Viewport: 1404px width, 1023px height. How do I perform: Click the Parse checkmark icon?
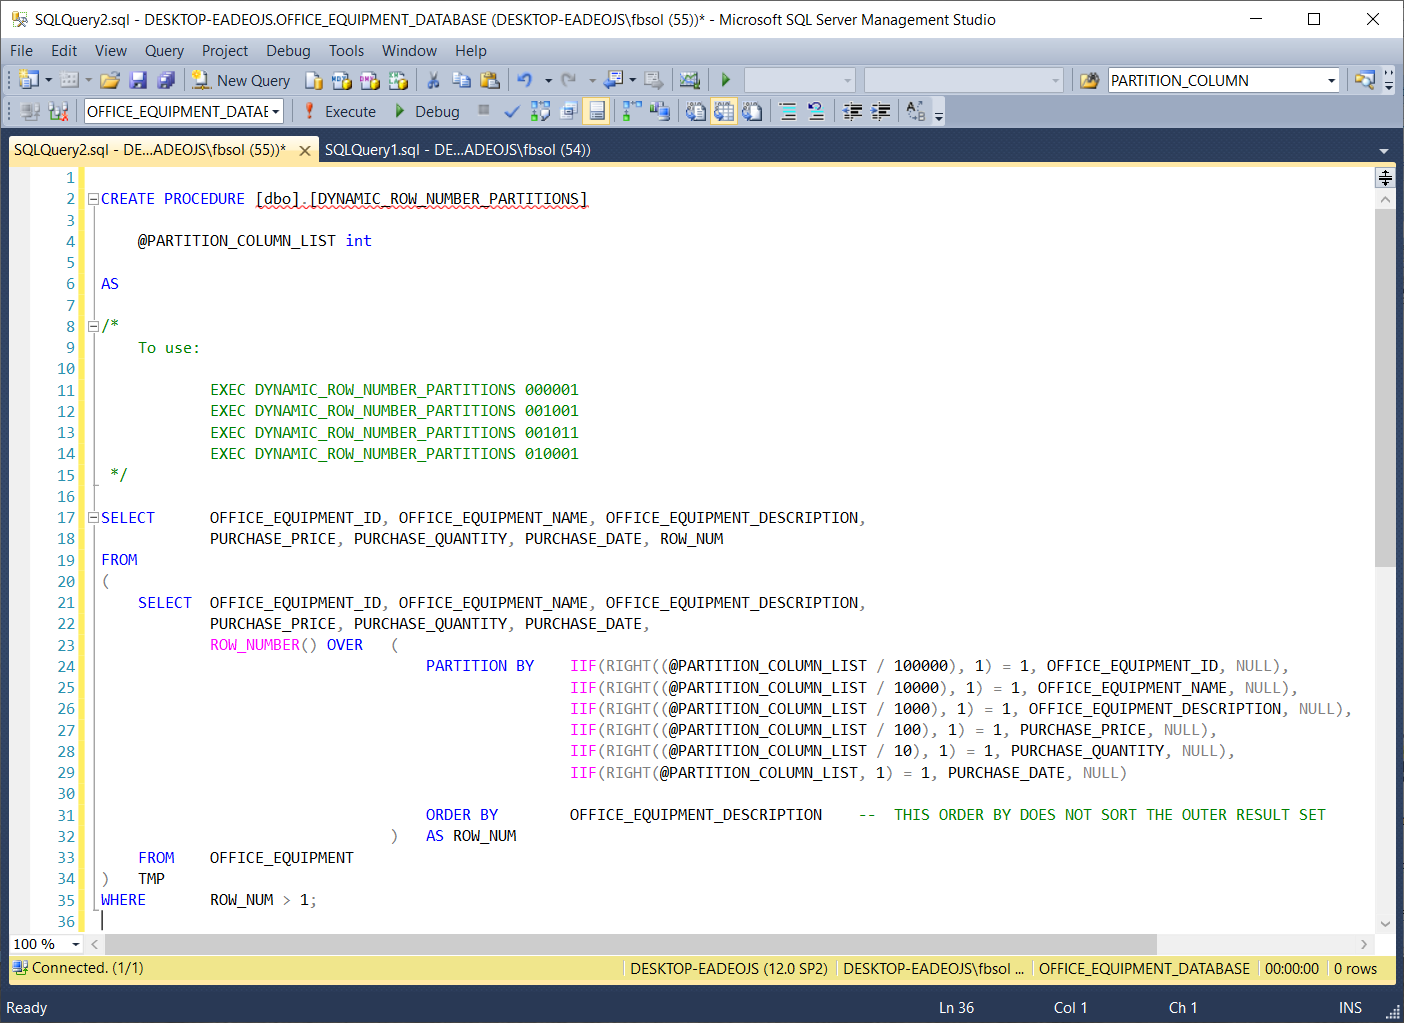tap(511, 112)
